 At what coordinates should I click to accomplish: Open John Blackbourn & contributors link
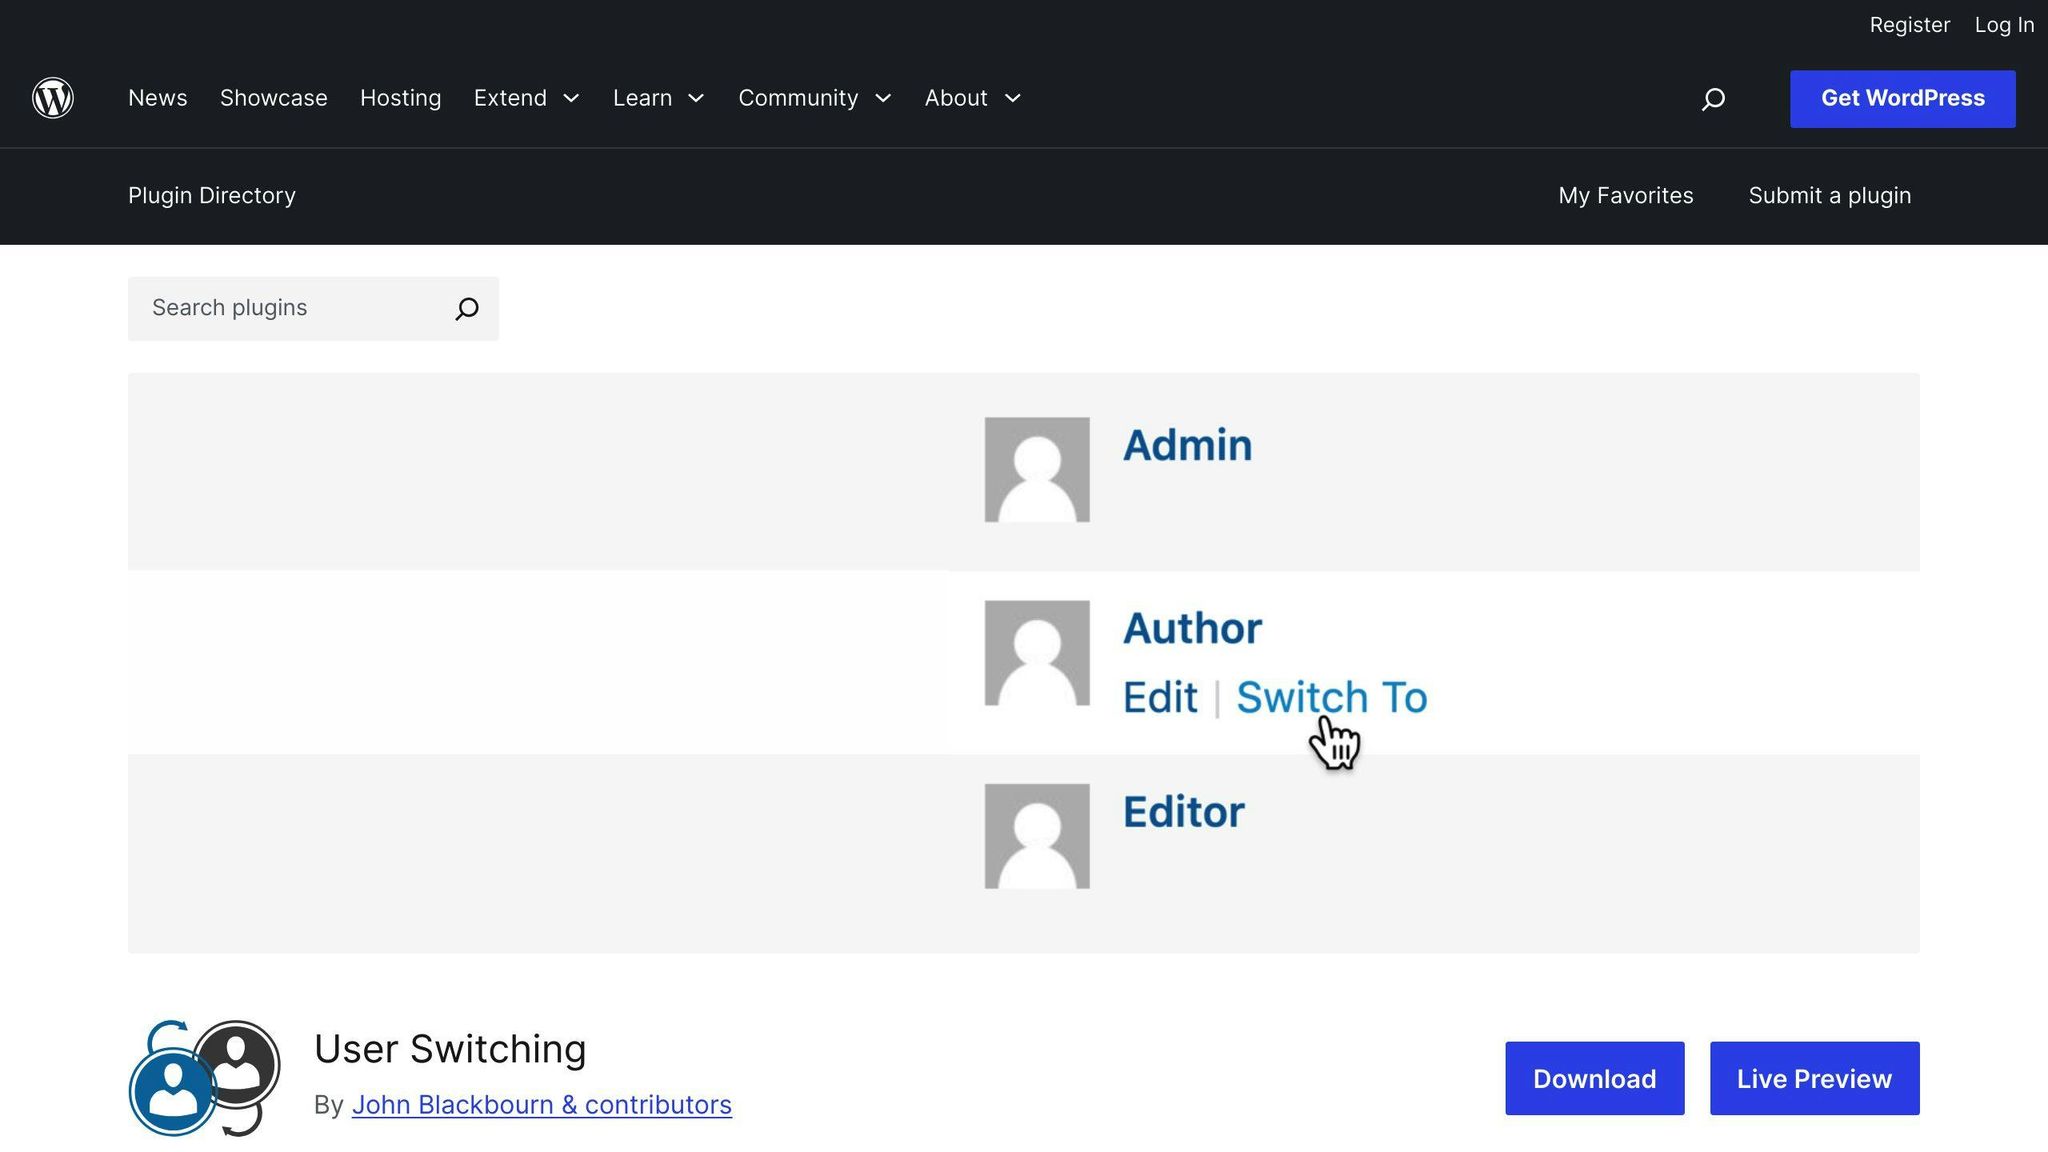pyautogui.click(x=541, y=1105)
